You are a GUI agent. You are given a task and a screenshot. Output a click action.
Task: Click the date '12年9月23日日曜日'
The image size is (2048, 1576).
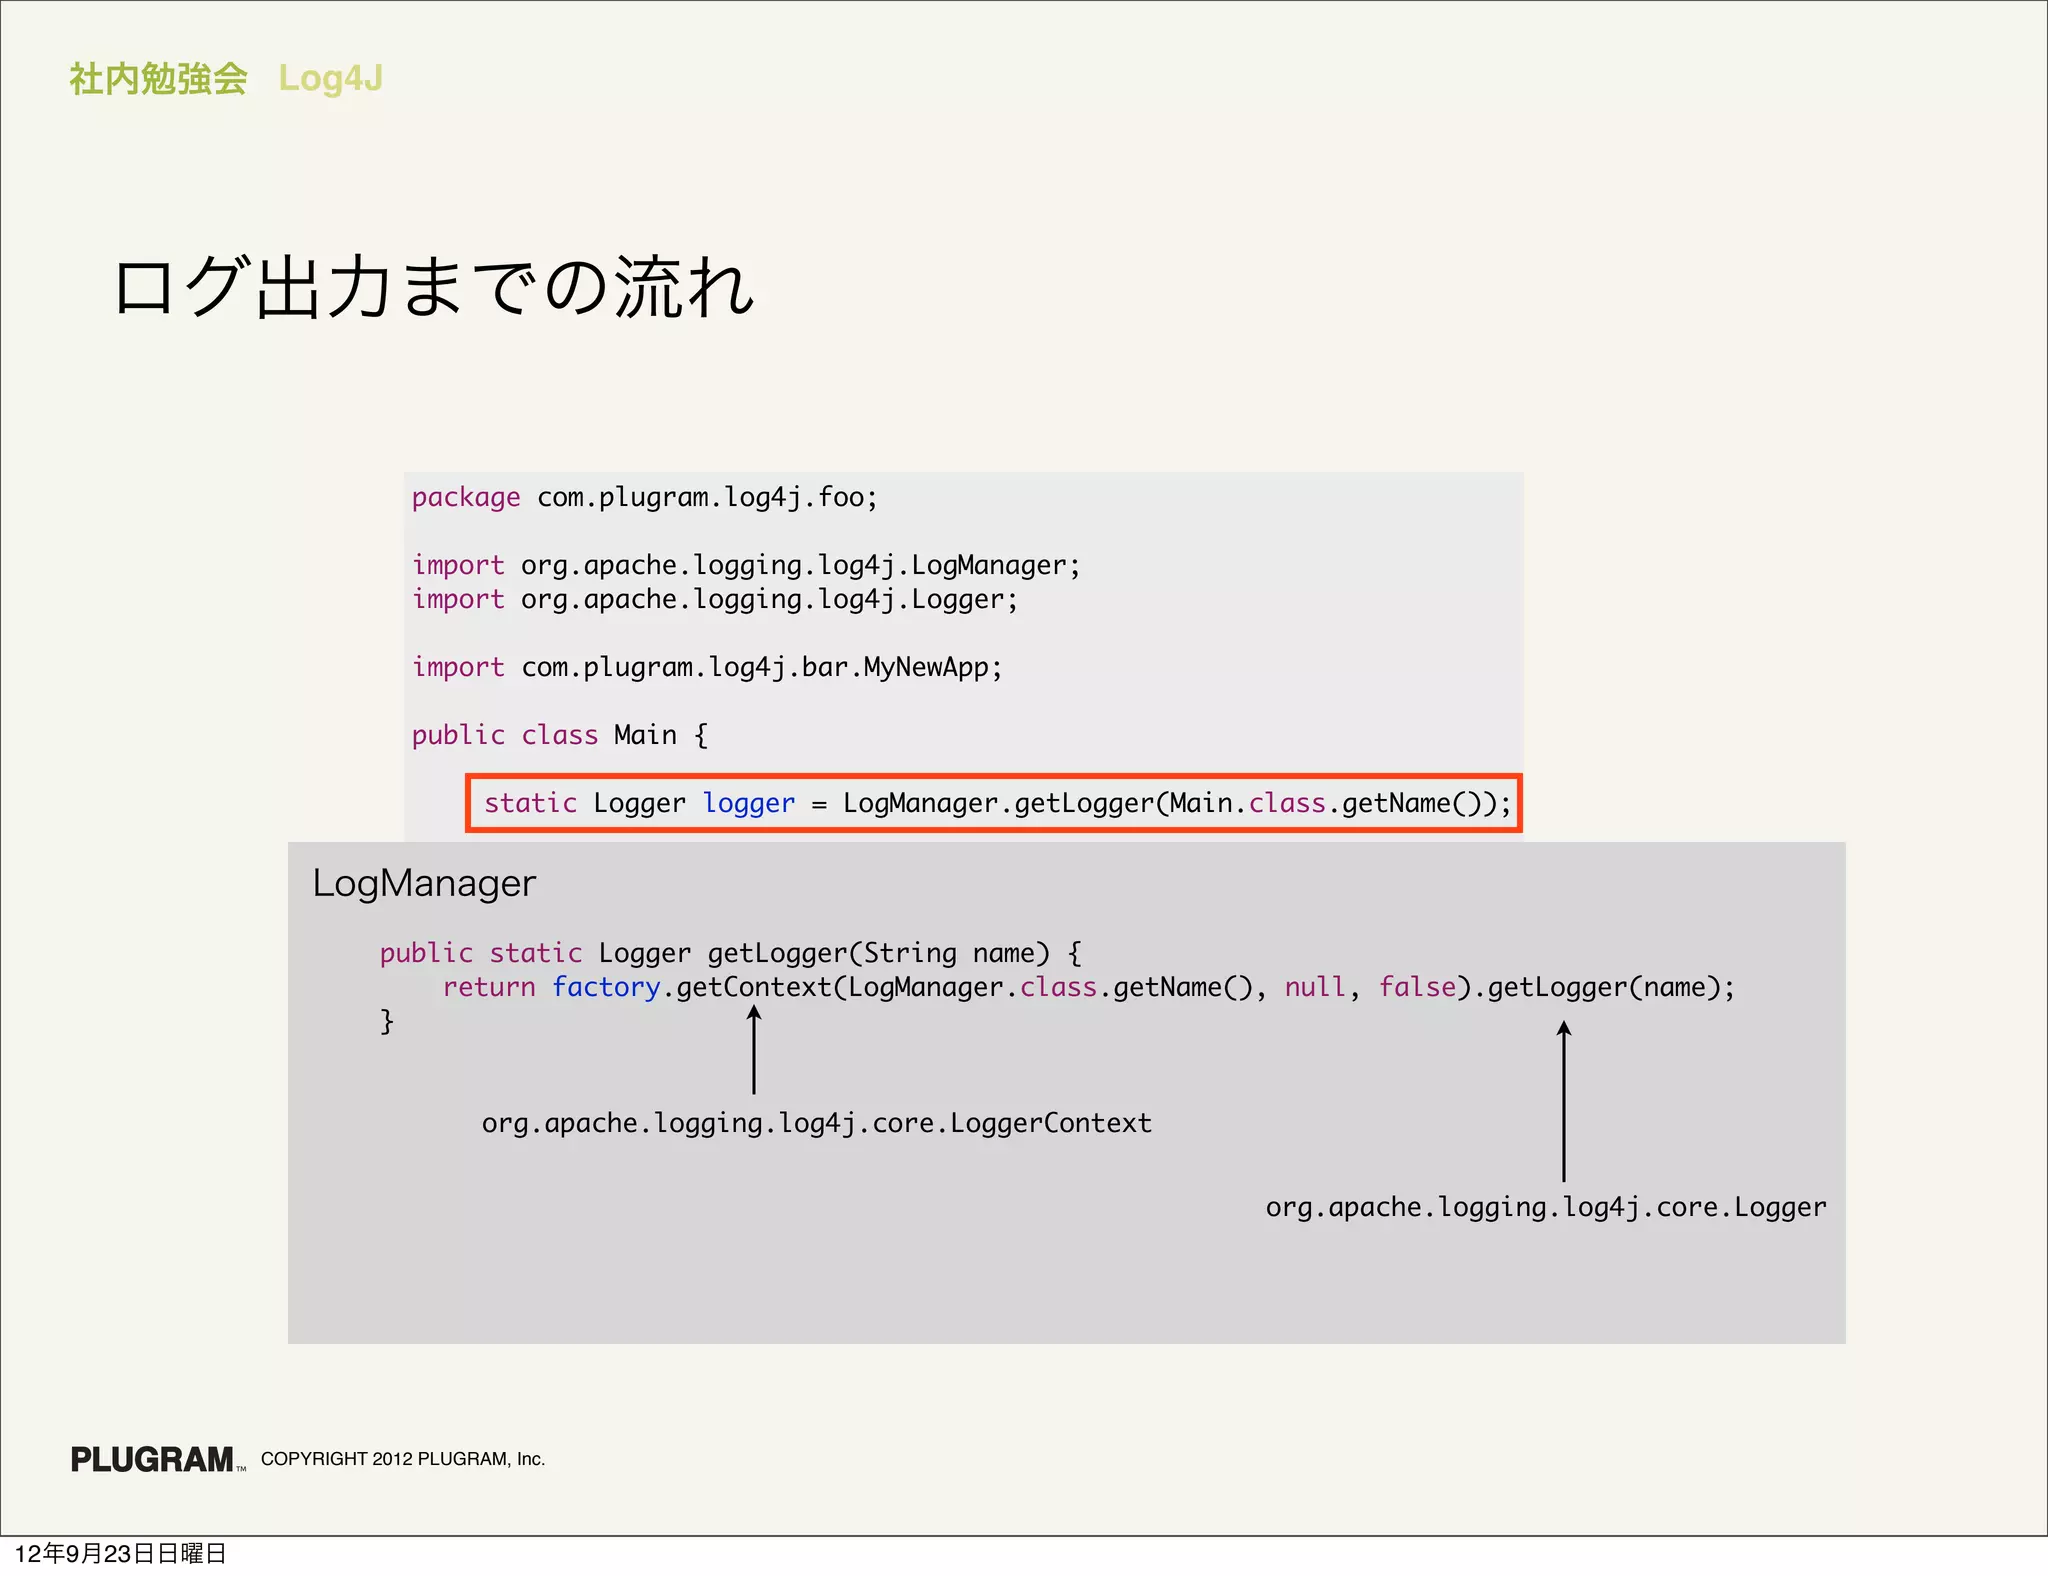(x=120, y=1553)
